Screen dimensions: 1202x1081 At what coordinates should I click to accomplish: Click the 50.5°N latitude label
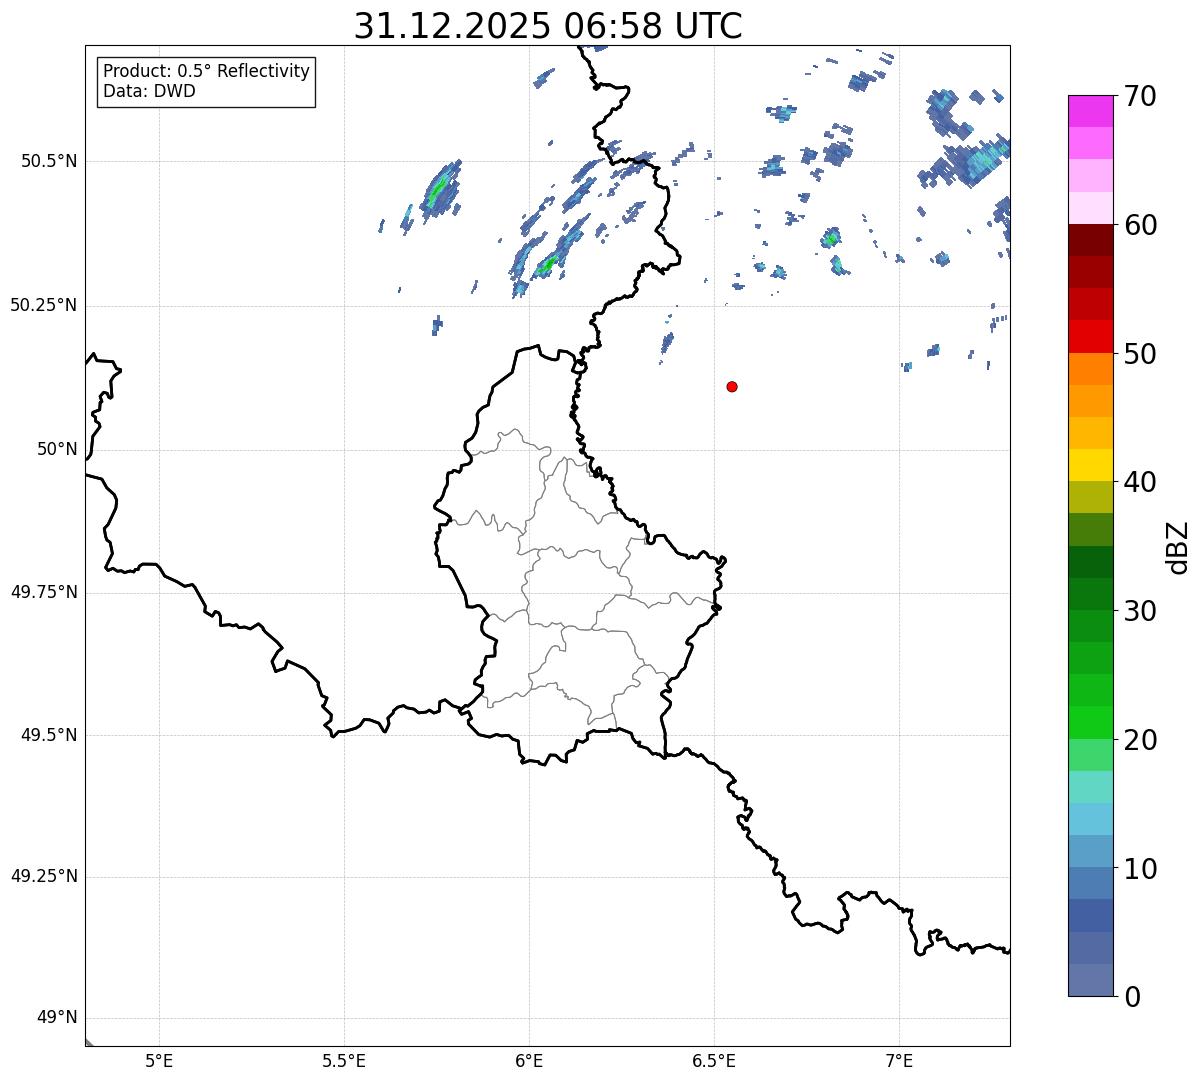point(49,161)
